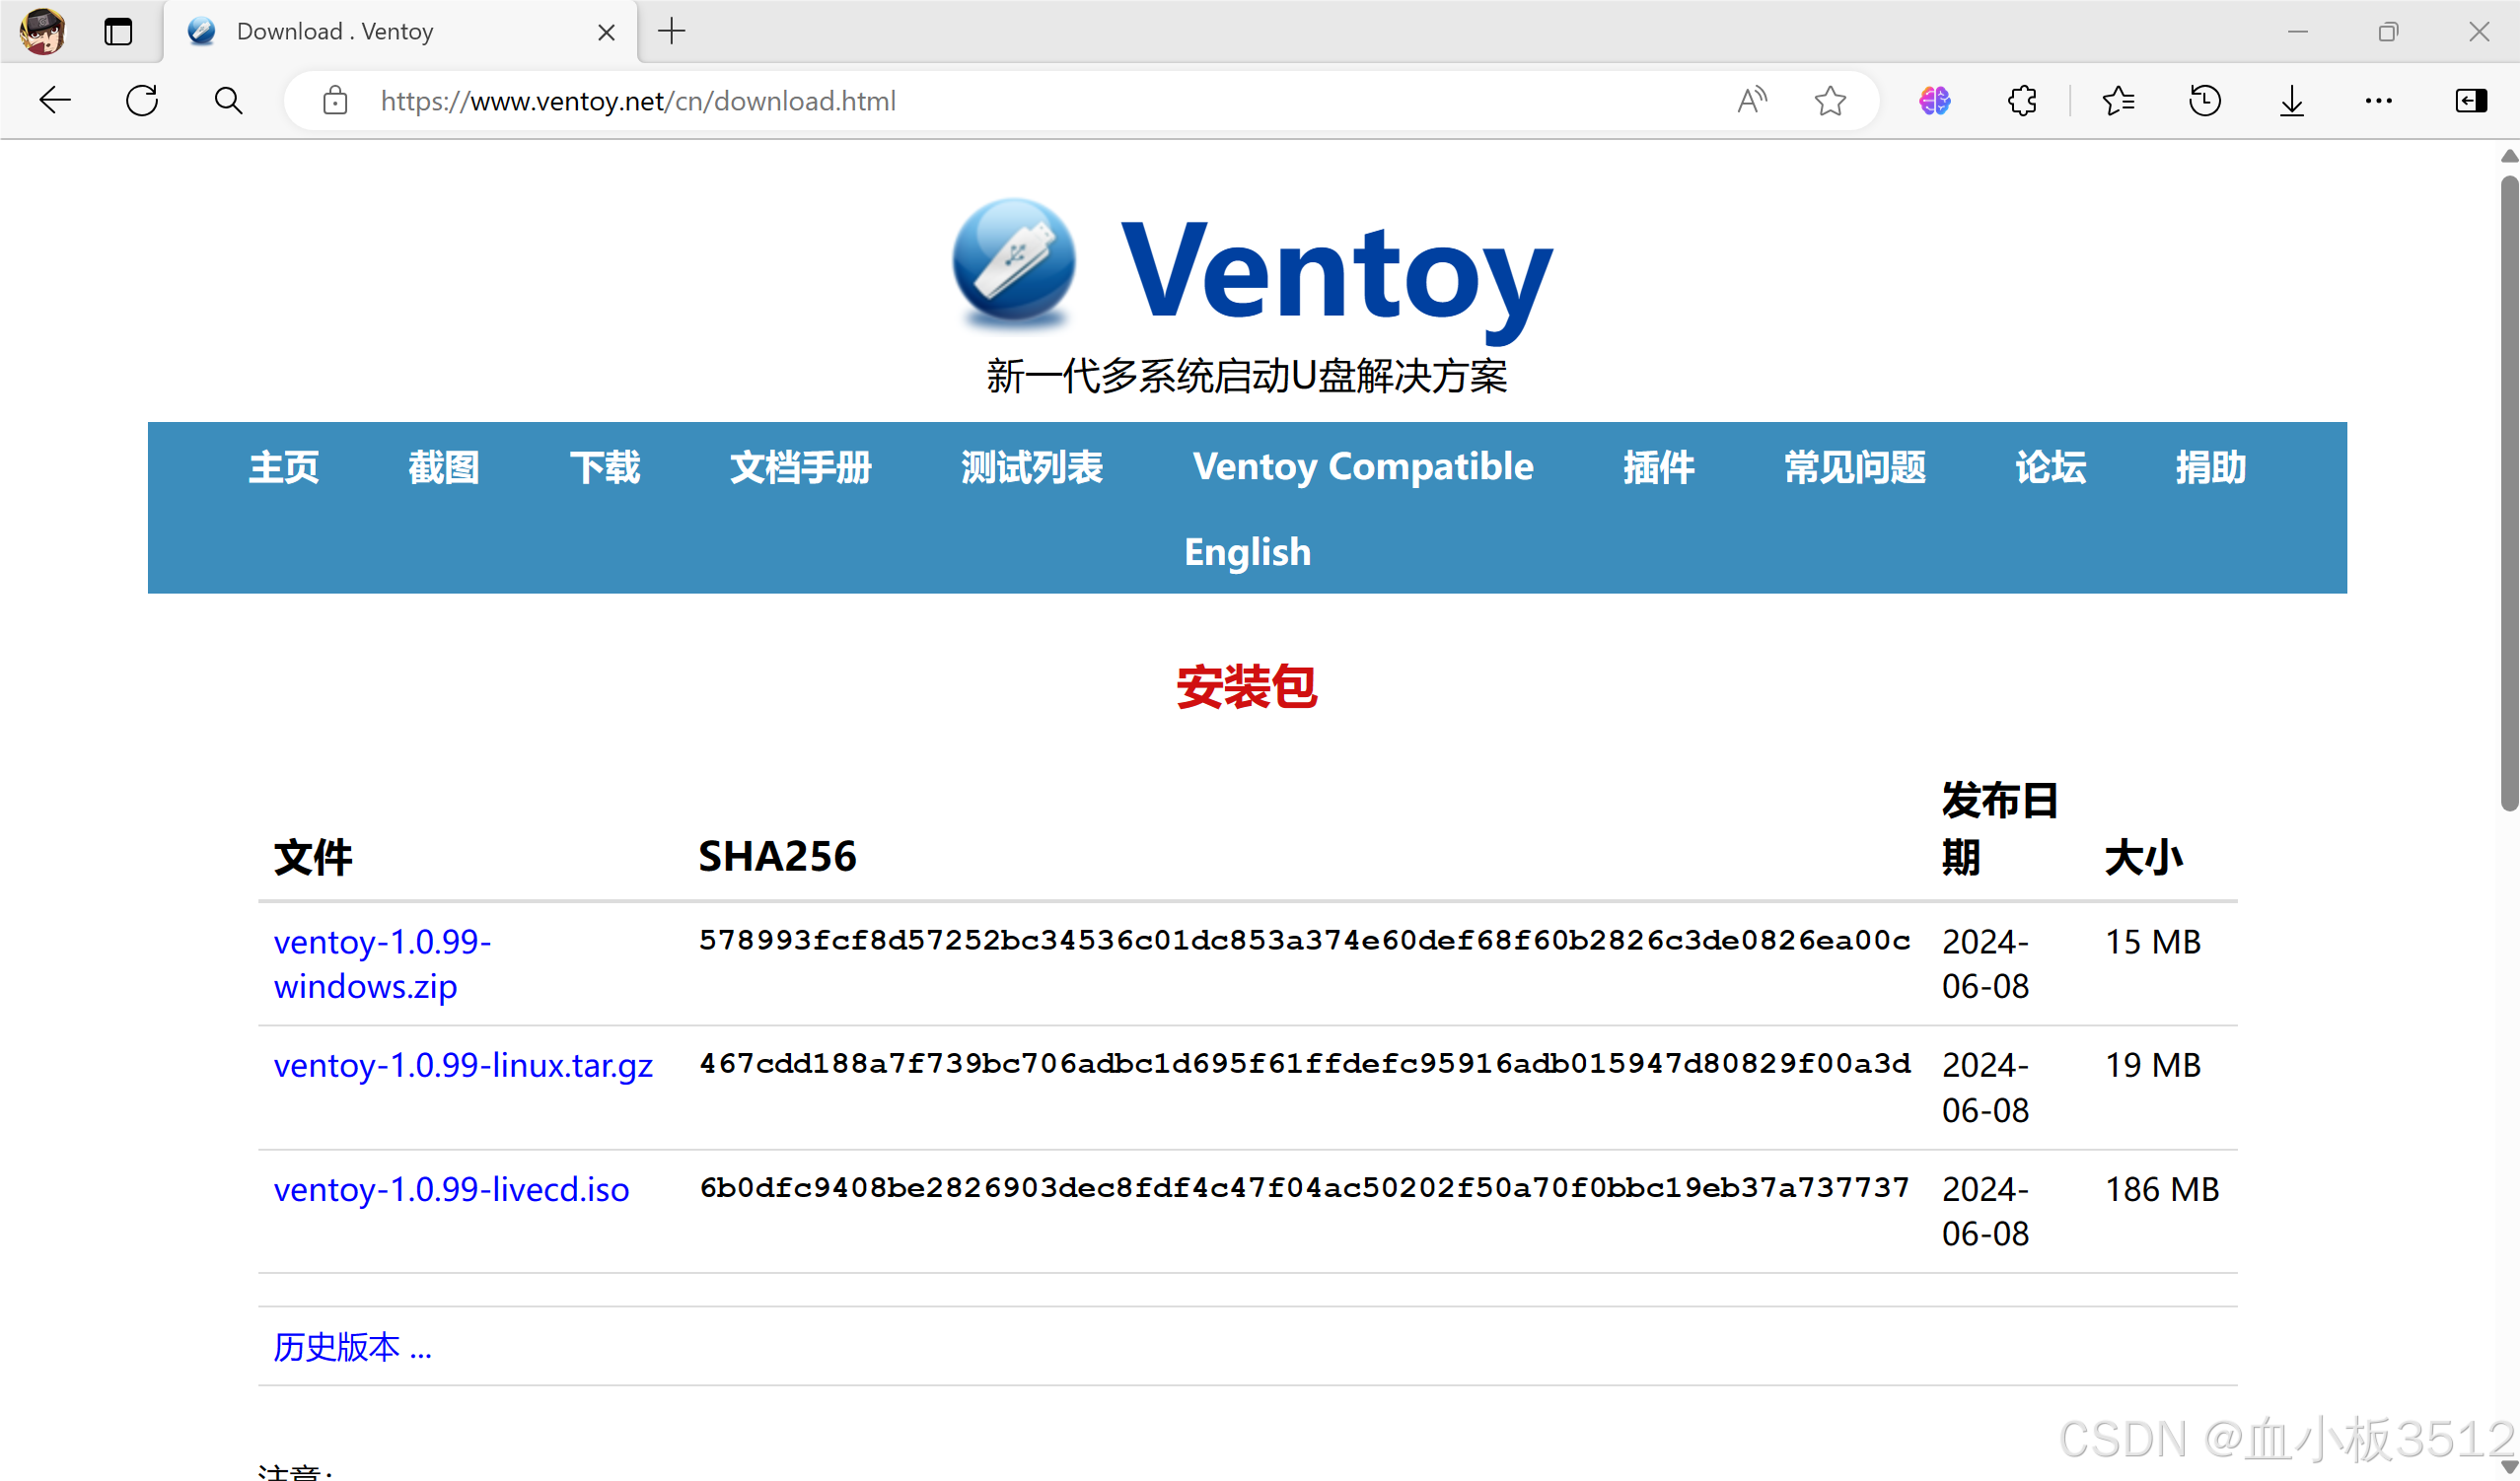Click the 新一代多系统启动U盘解决方案 tagline
Screen dimensions: 2520x1481
(x=1247, y=376)
